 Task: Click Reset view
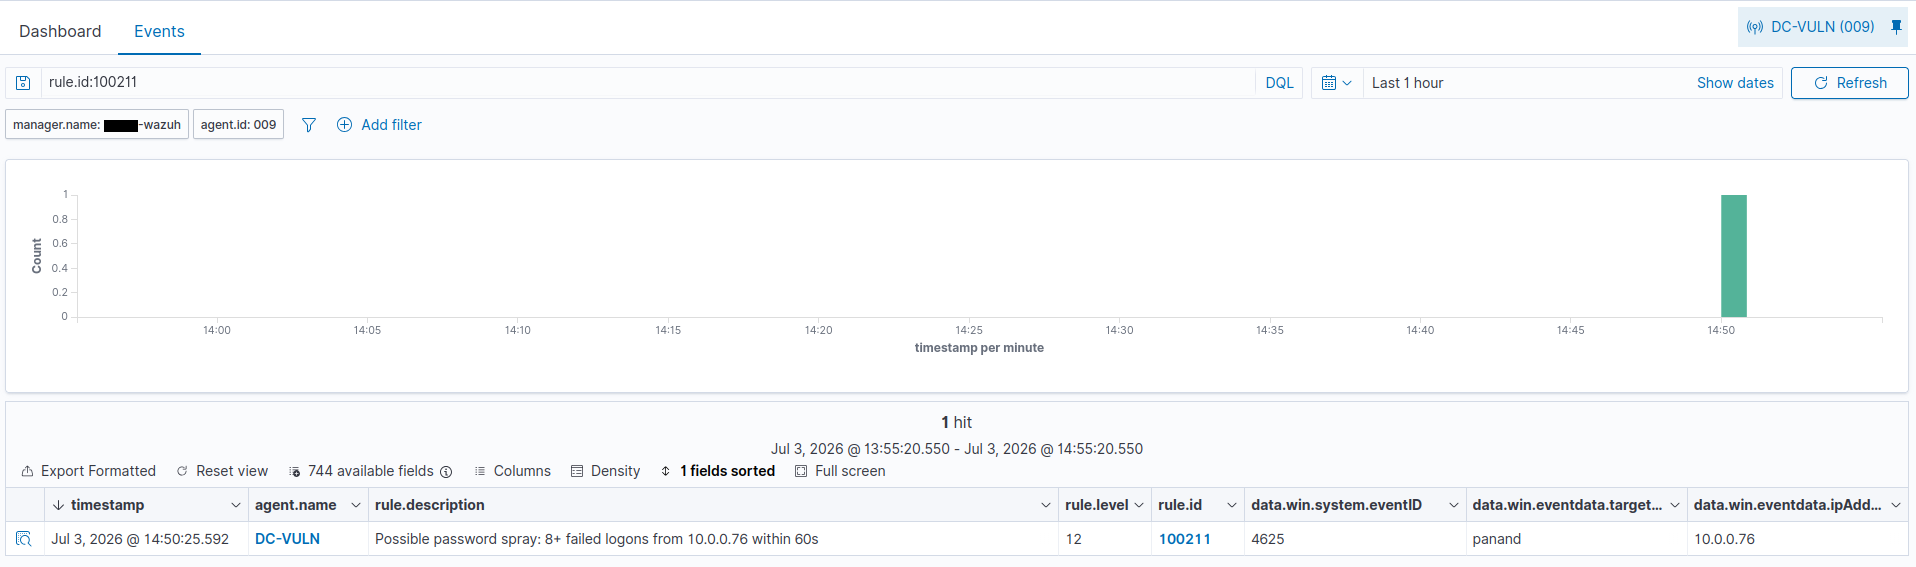(x=222, y=471)
